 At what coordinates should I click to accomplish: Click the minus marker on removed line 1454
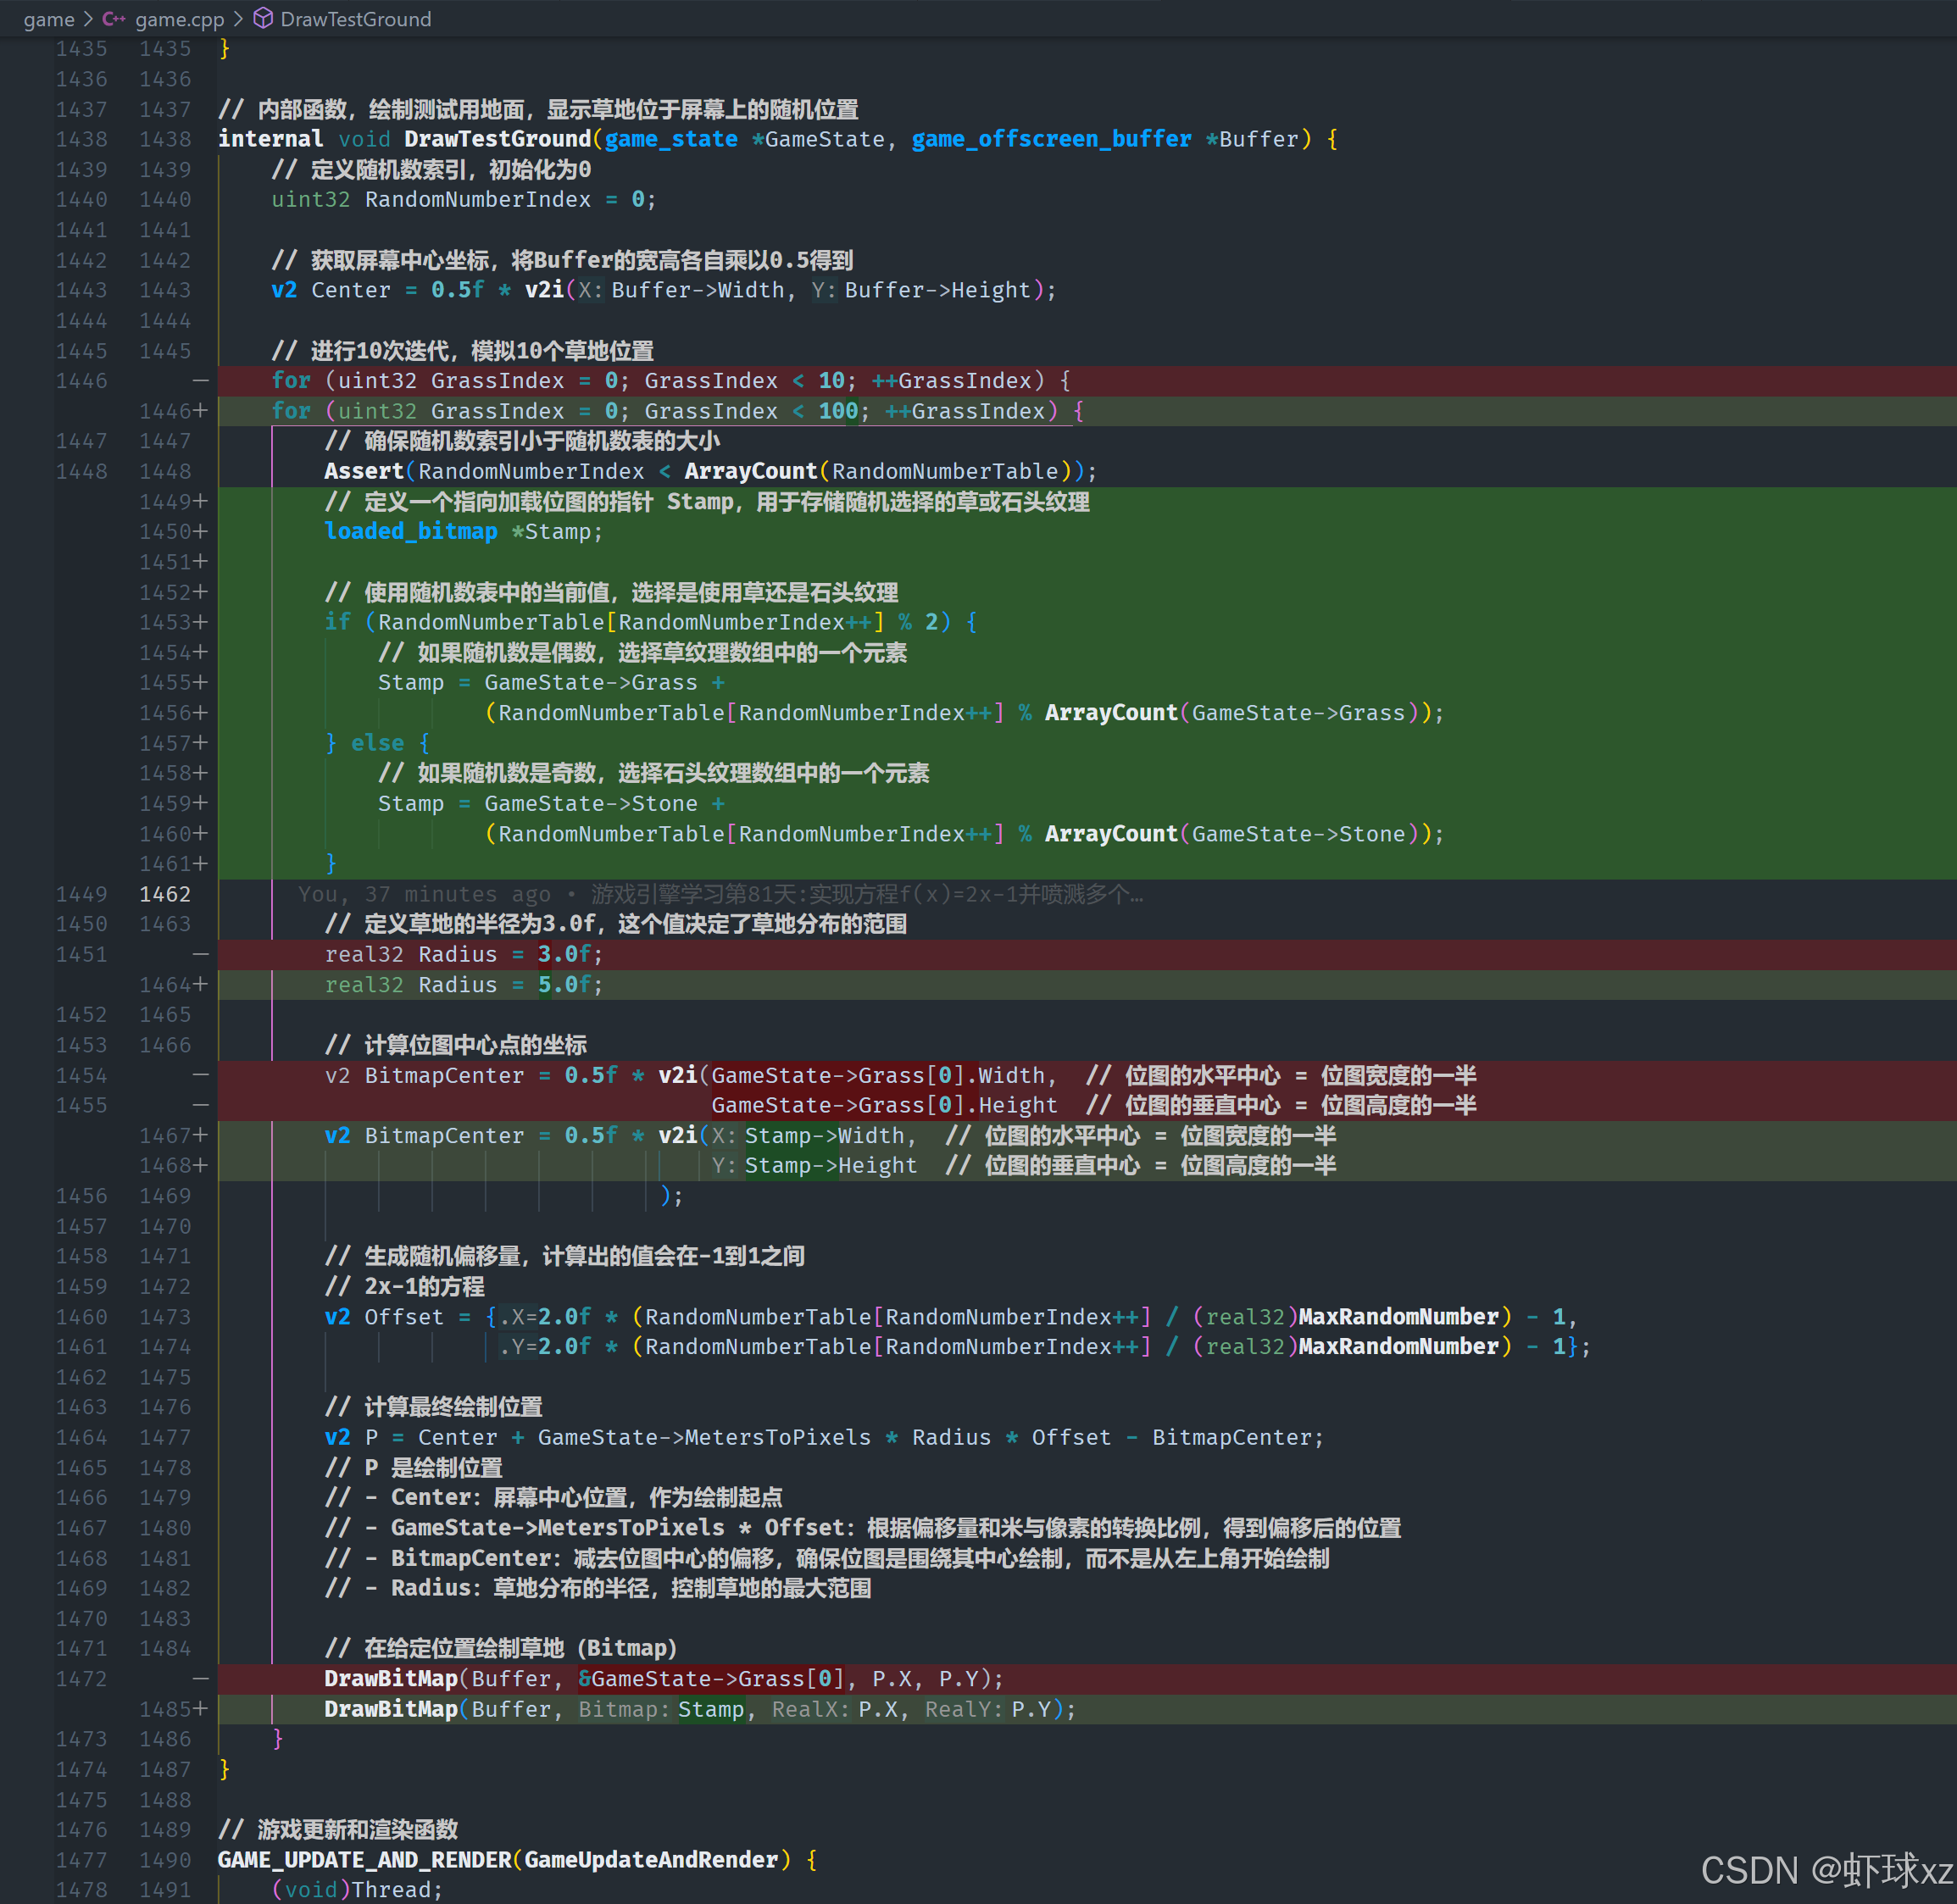tap(200, 1076)
